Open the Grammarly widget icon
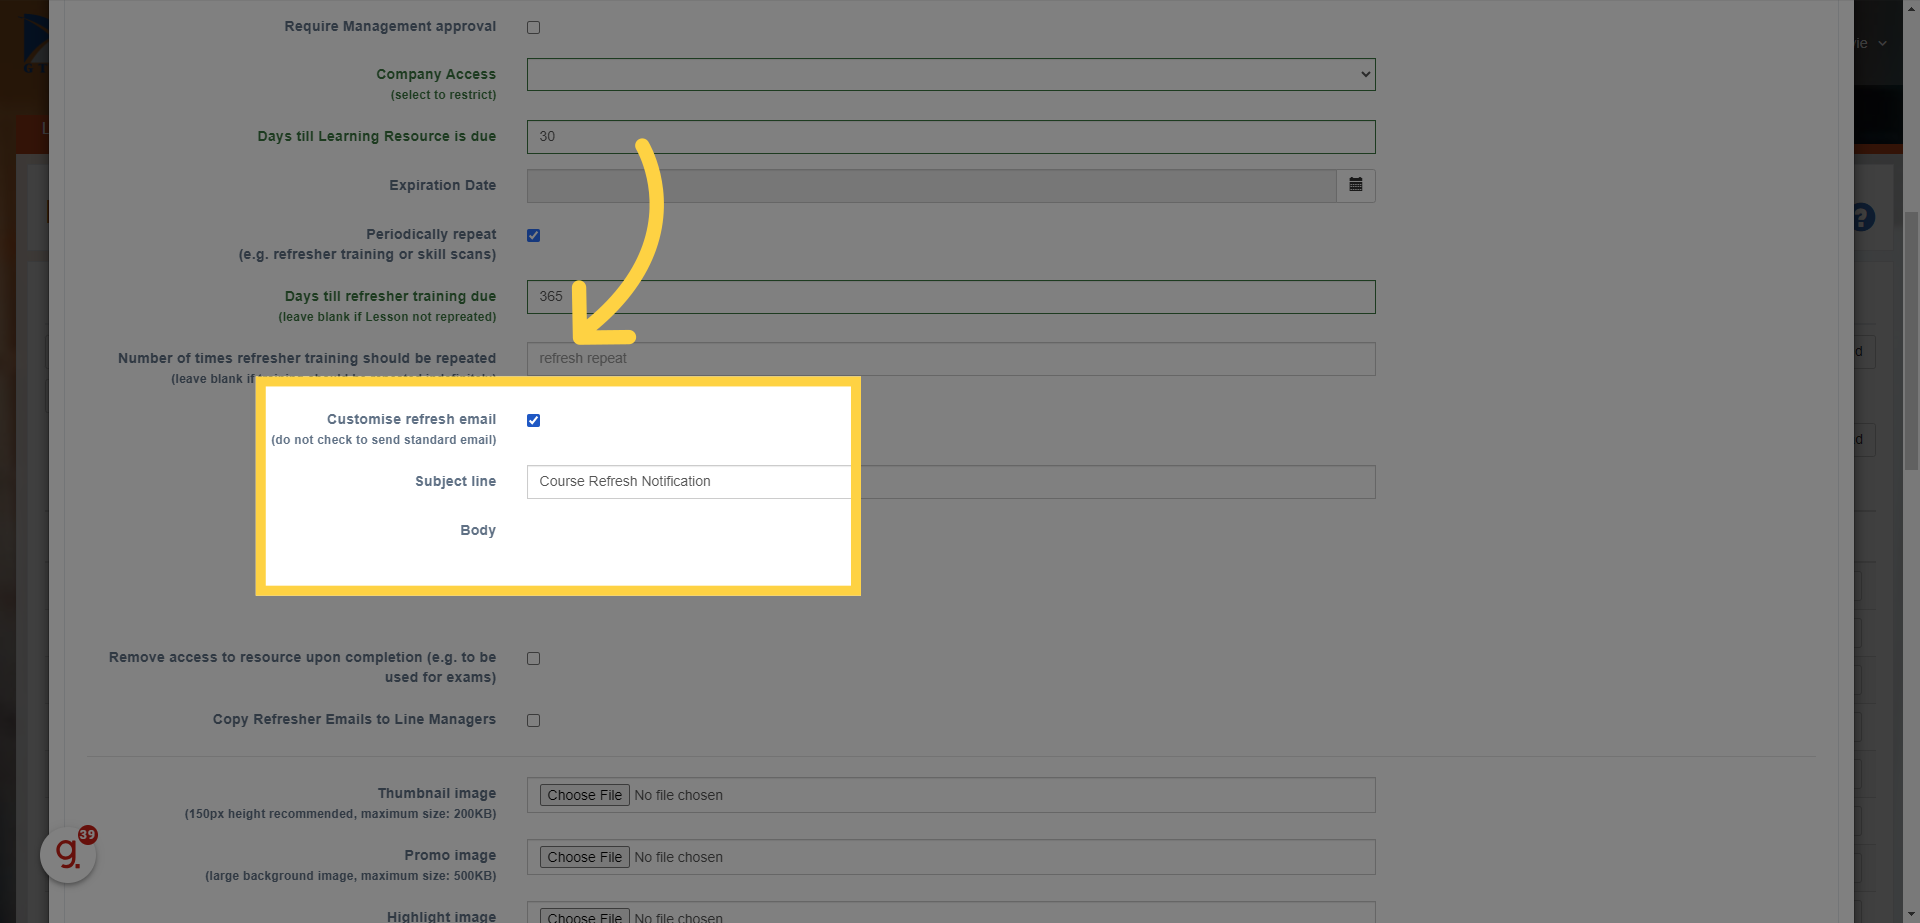Image resolution: width=1920 pixels, height=923 pixels. [x=68, y=854]
